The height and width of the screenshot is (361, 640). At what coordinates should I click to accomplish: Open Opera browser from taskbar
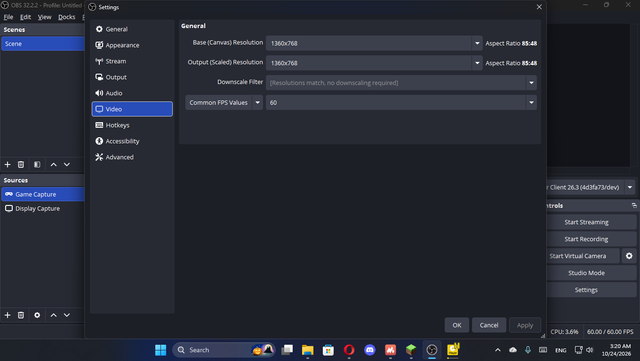coord(349,350)
